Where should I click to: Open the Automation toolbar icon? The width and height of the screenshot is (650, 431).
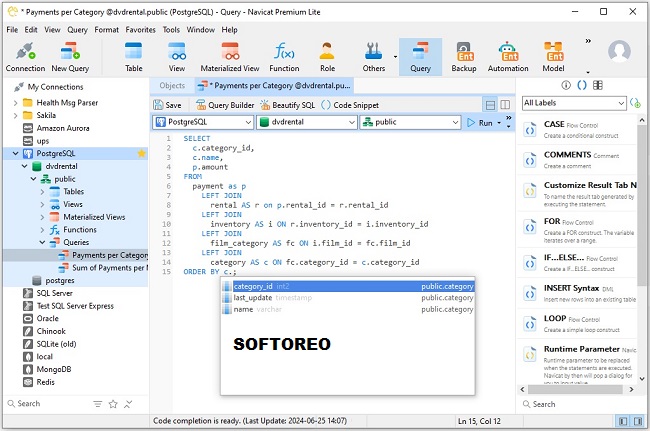508,57
